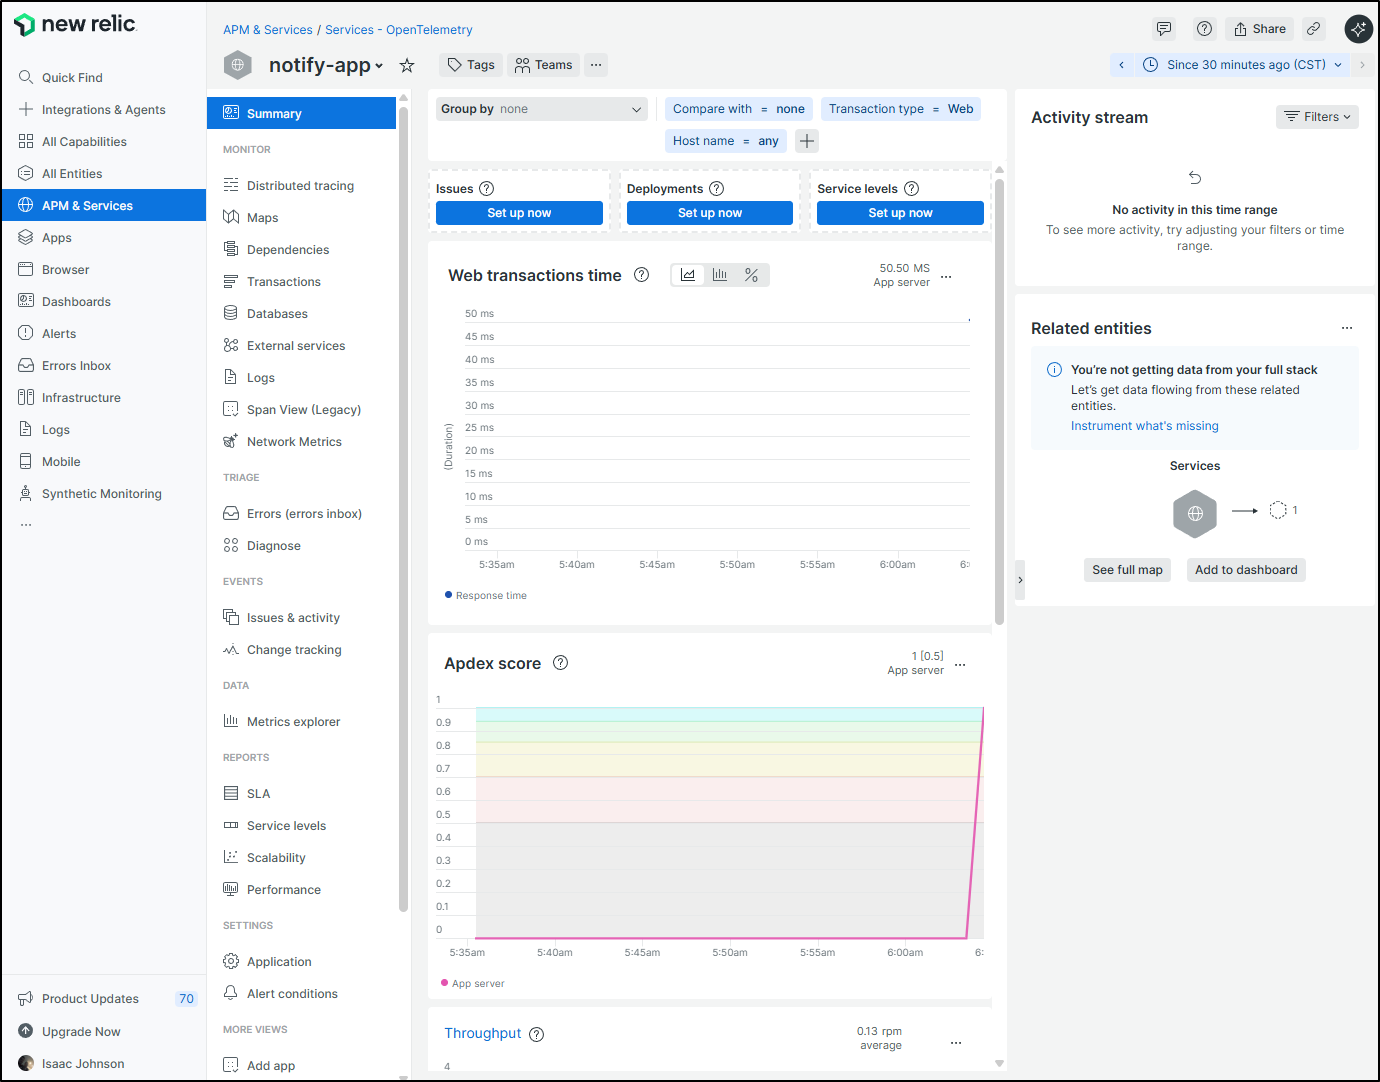
Task: Copy permalink using the link icon
Action: click(x=1314, y=29)
